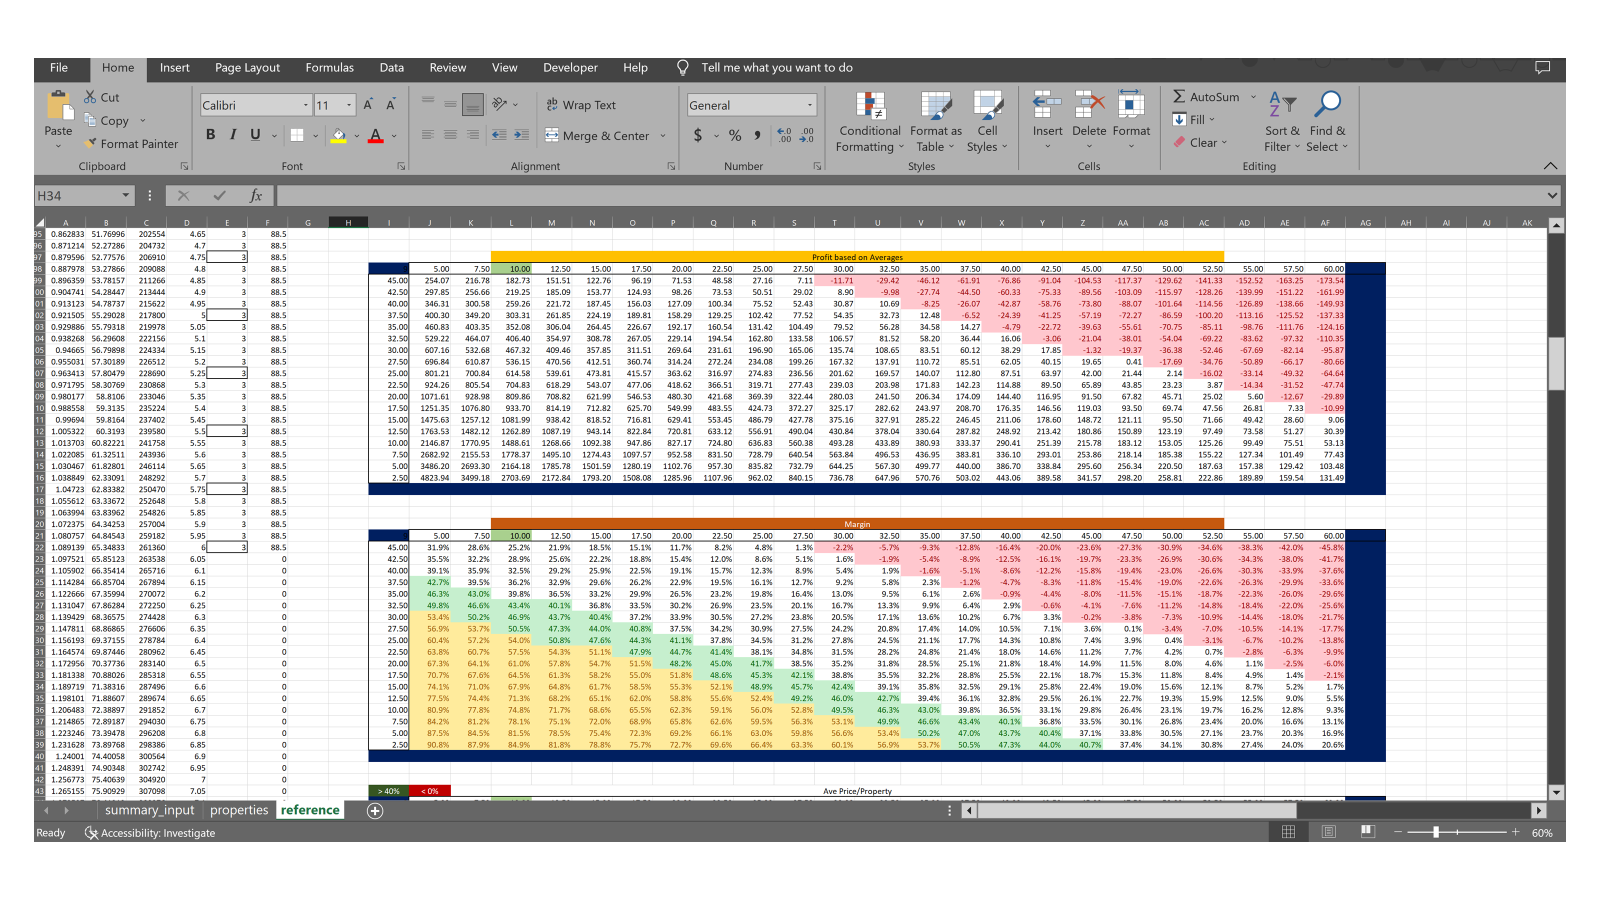1600x900 pixels.
Task: Switch to the Data ribbon tab
Action: pos(392,68)
